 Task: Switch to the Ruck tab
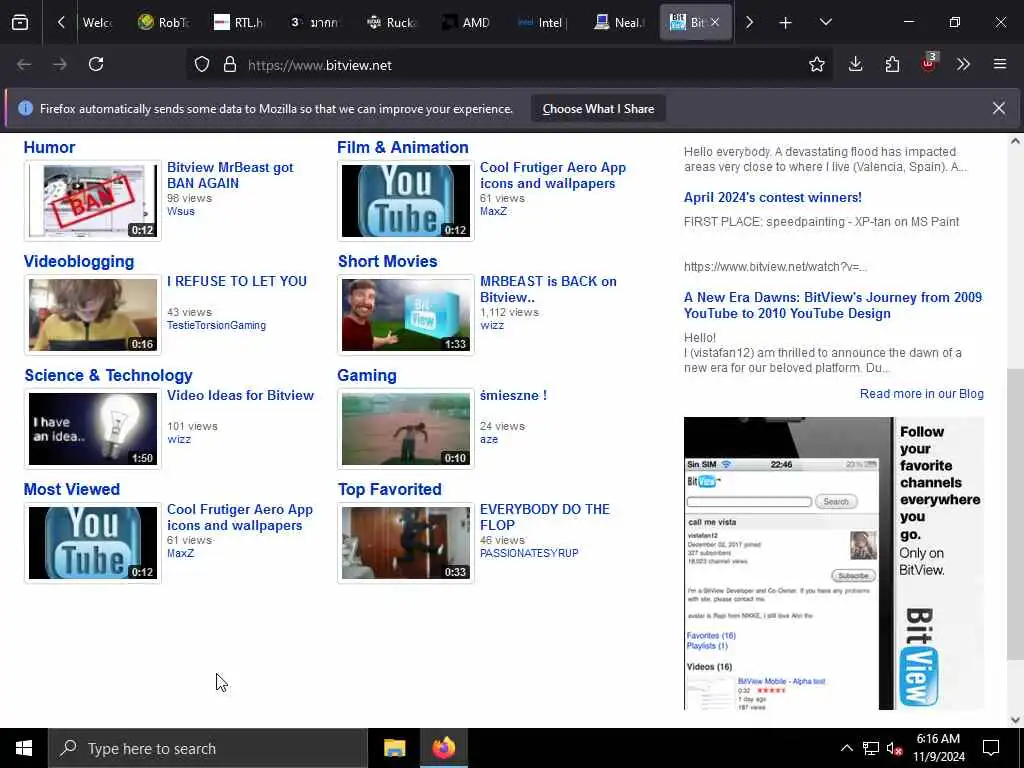coord(391,23)
